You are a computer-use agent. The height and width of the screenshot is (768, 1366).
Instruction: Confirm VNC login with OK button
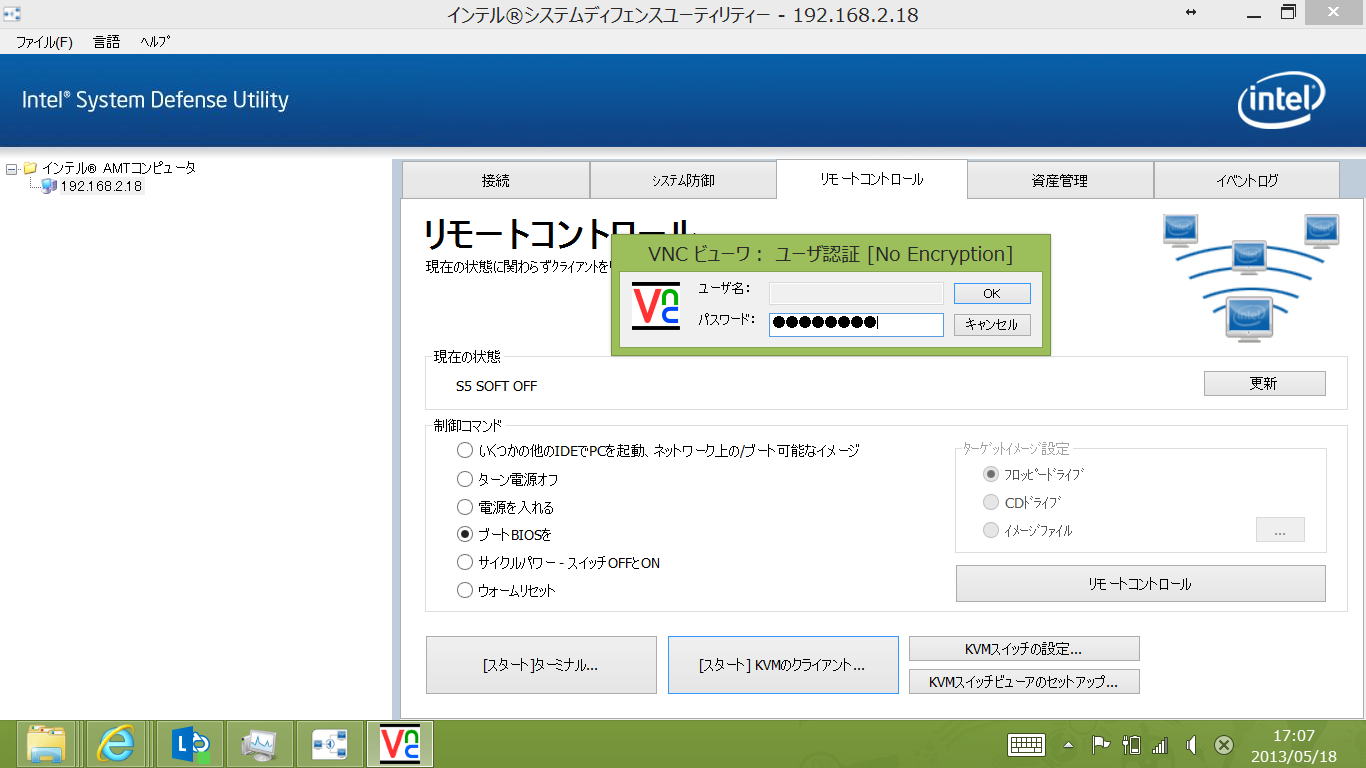pos(992,293)
